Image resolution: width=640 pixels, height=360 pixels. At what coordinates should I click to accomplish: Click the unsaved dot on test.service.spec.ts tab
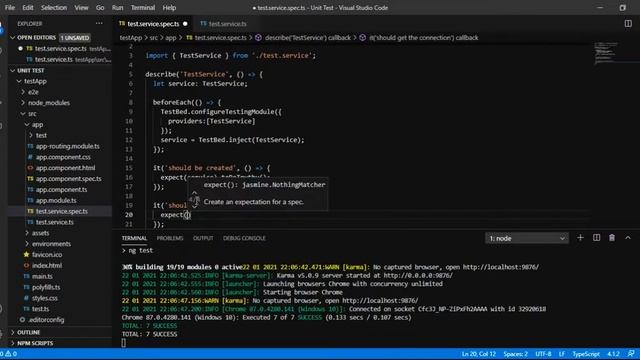[x=185, y=24]
